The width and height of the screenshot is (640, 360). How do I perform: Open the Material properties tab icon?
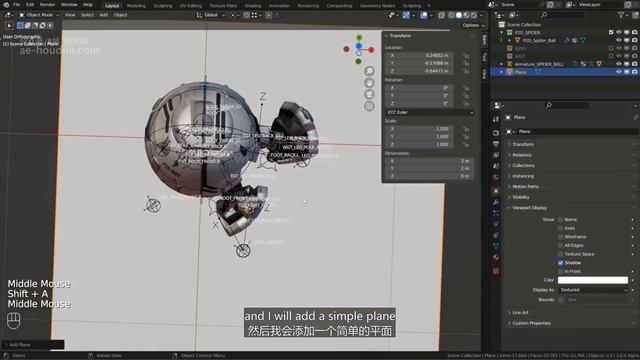[x=496, y=257]
